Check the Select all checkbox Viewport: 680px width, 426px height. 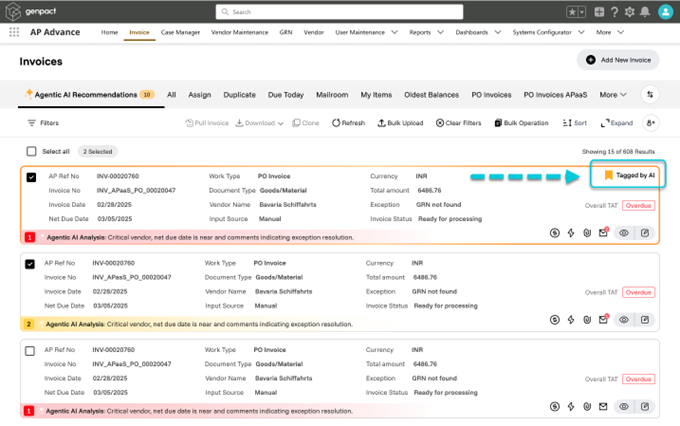coord(32,151)
